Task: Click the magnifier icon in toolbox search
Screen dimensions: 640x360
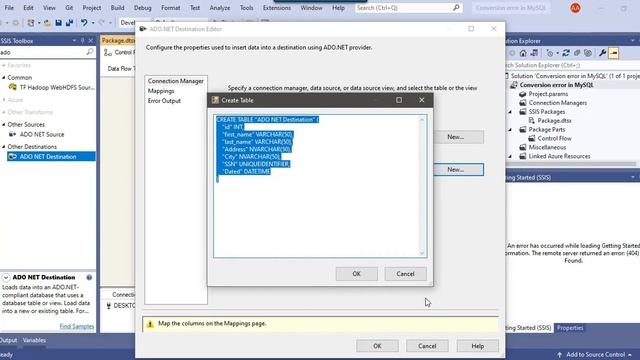Action: click(90, 52)
